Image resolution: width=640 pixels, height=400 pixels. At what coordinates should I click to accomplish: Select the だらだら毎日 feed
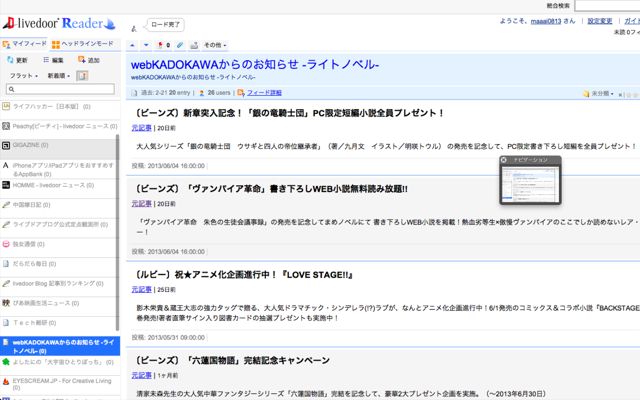(58, 267)
